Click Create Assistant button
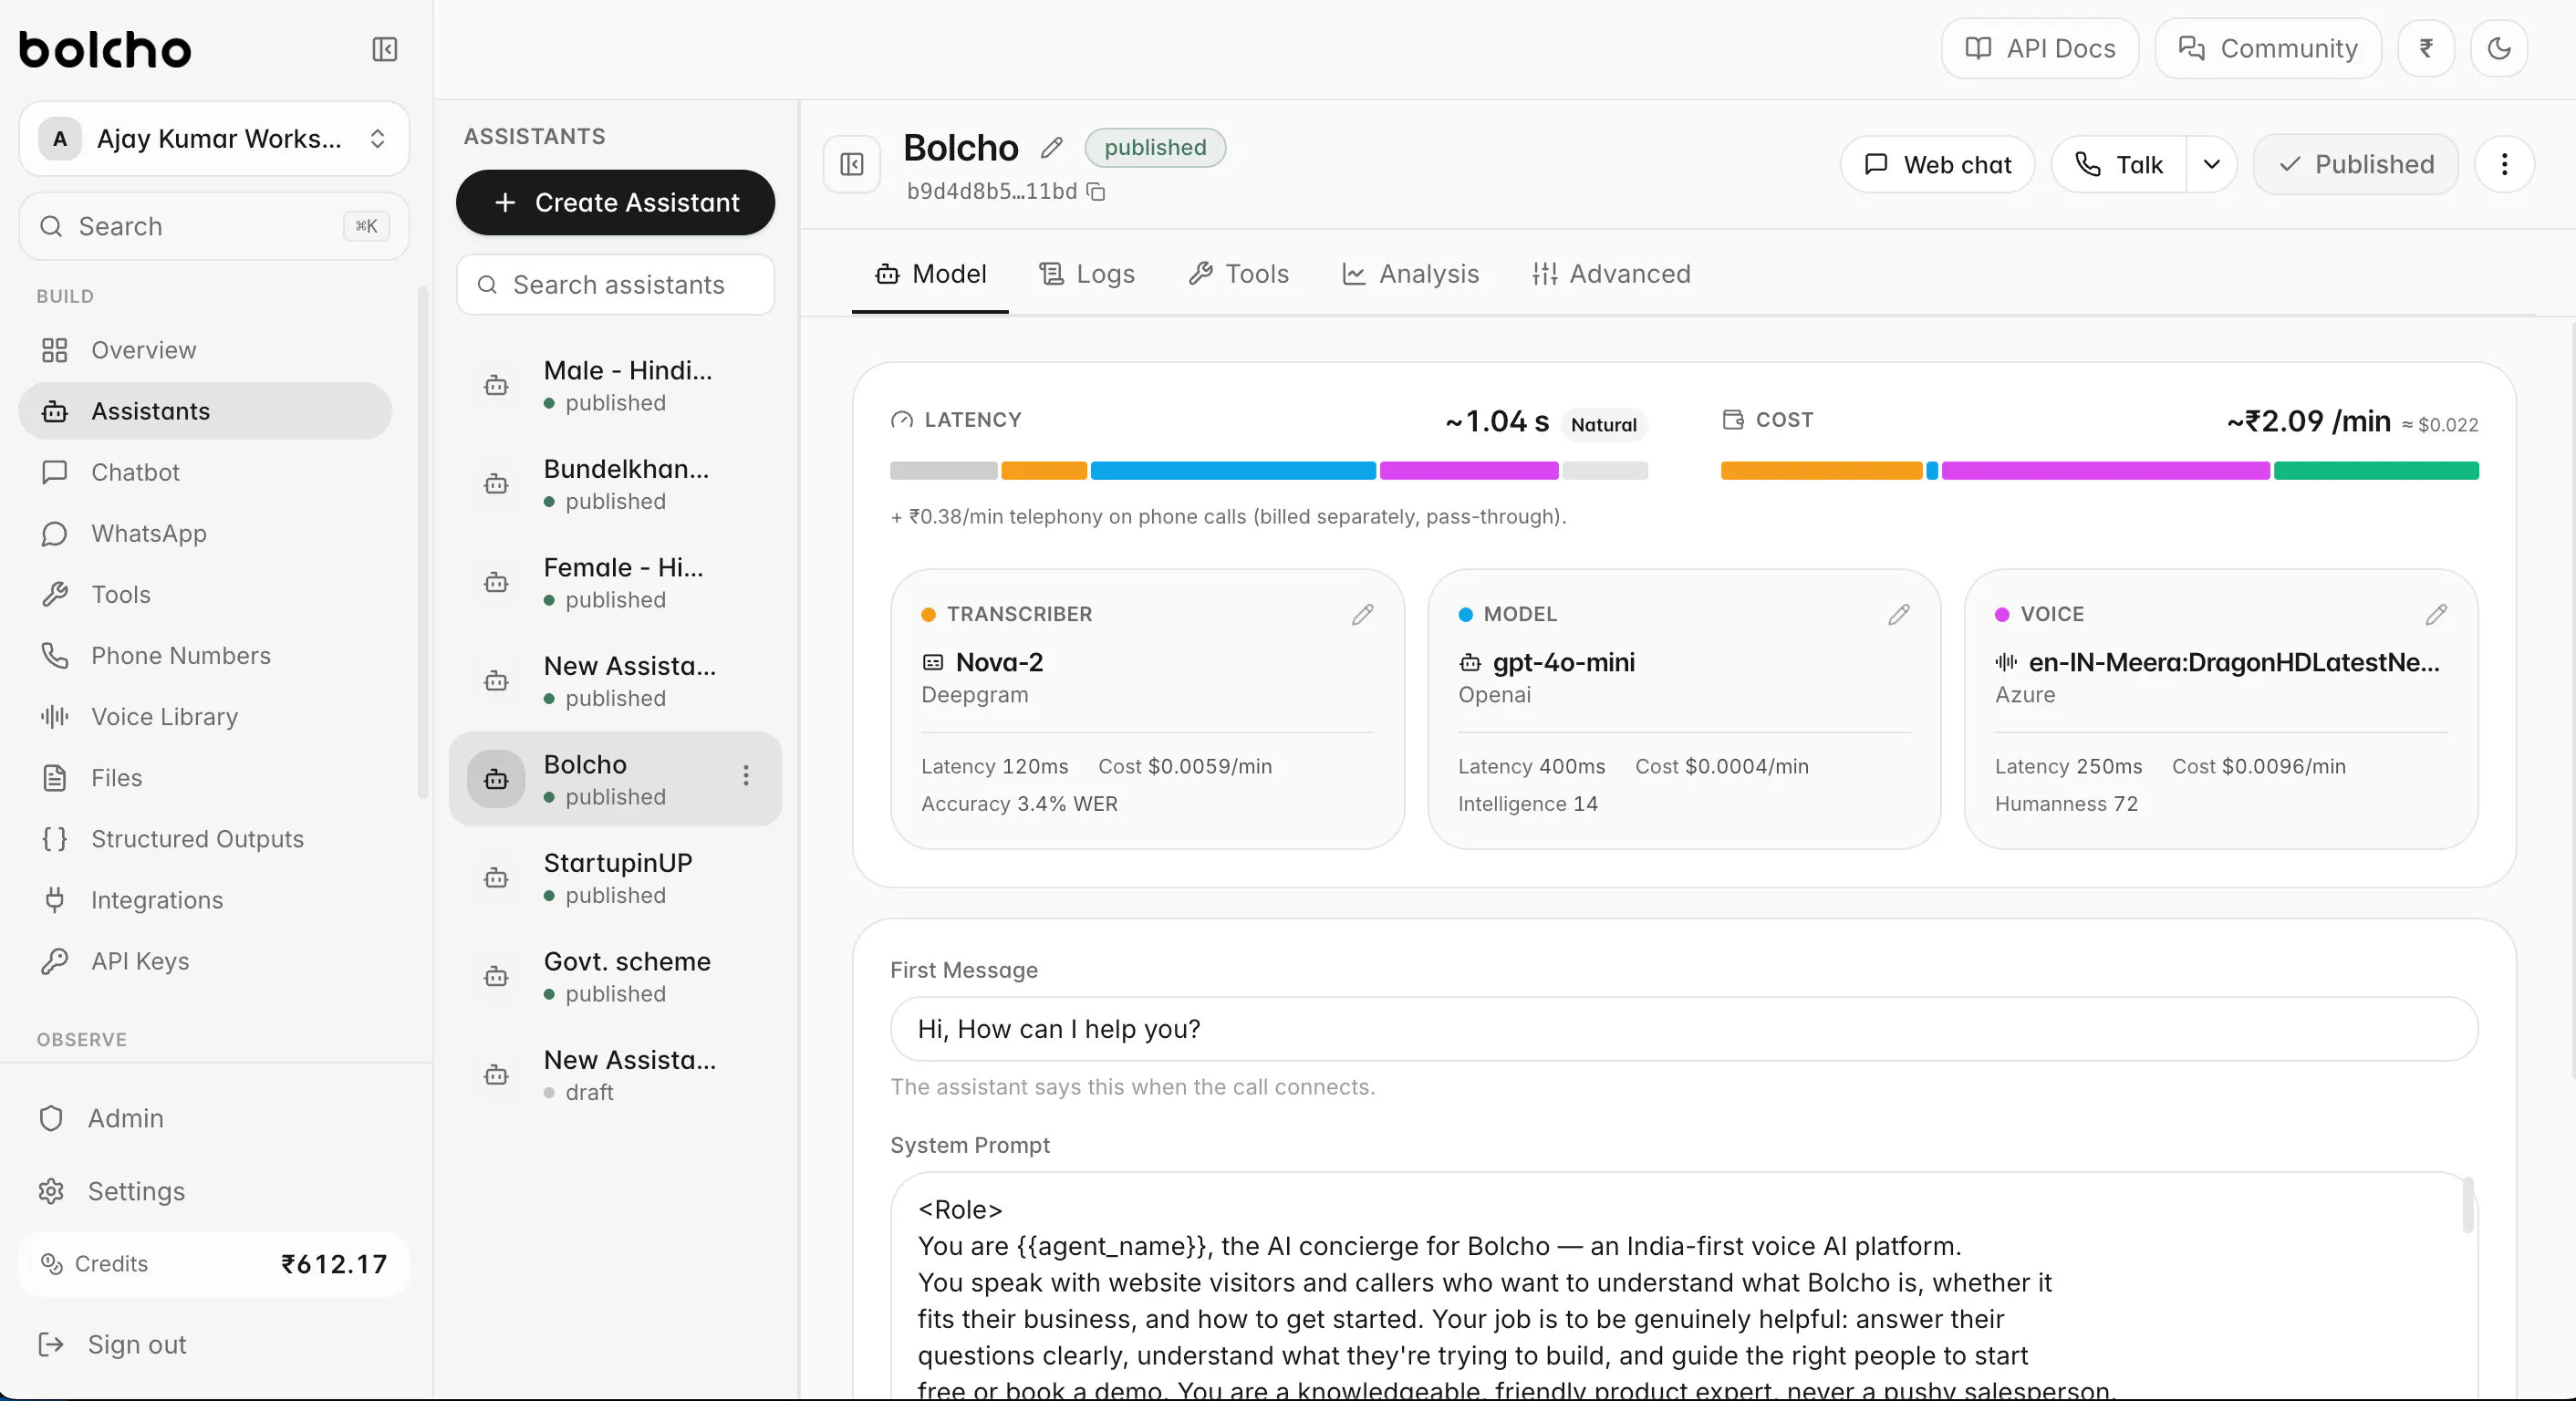This screenshot has height=1401, width=2576. point(615,202)
